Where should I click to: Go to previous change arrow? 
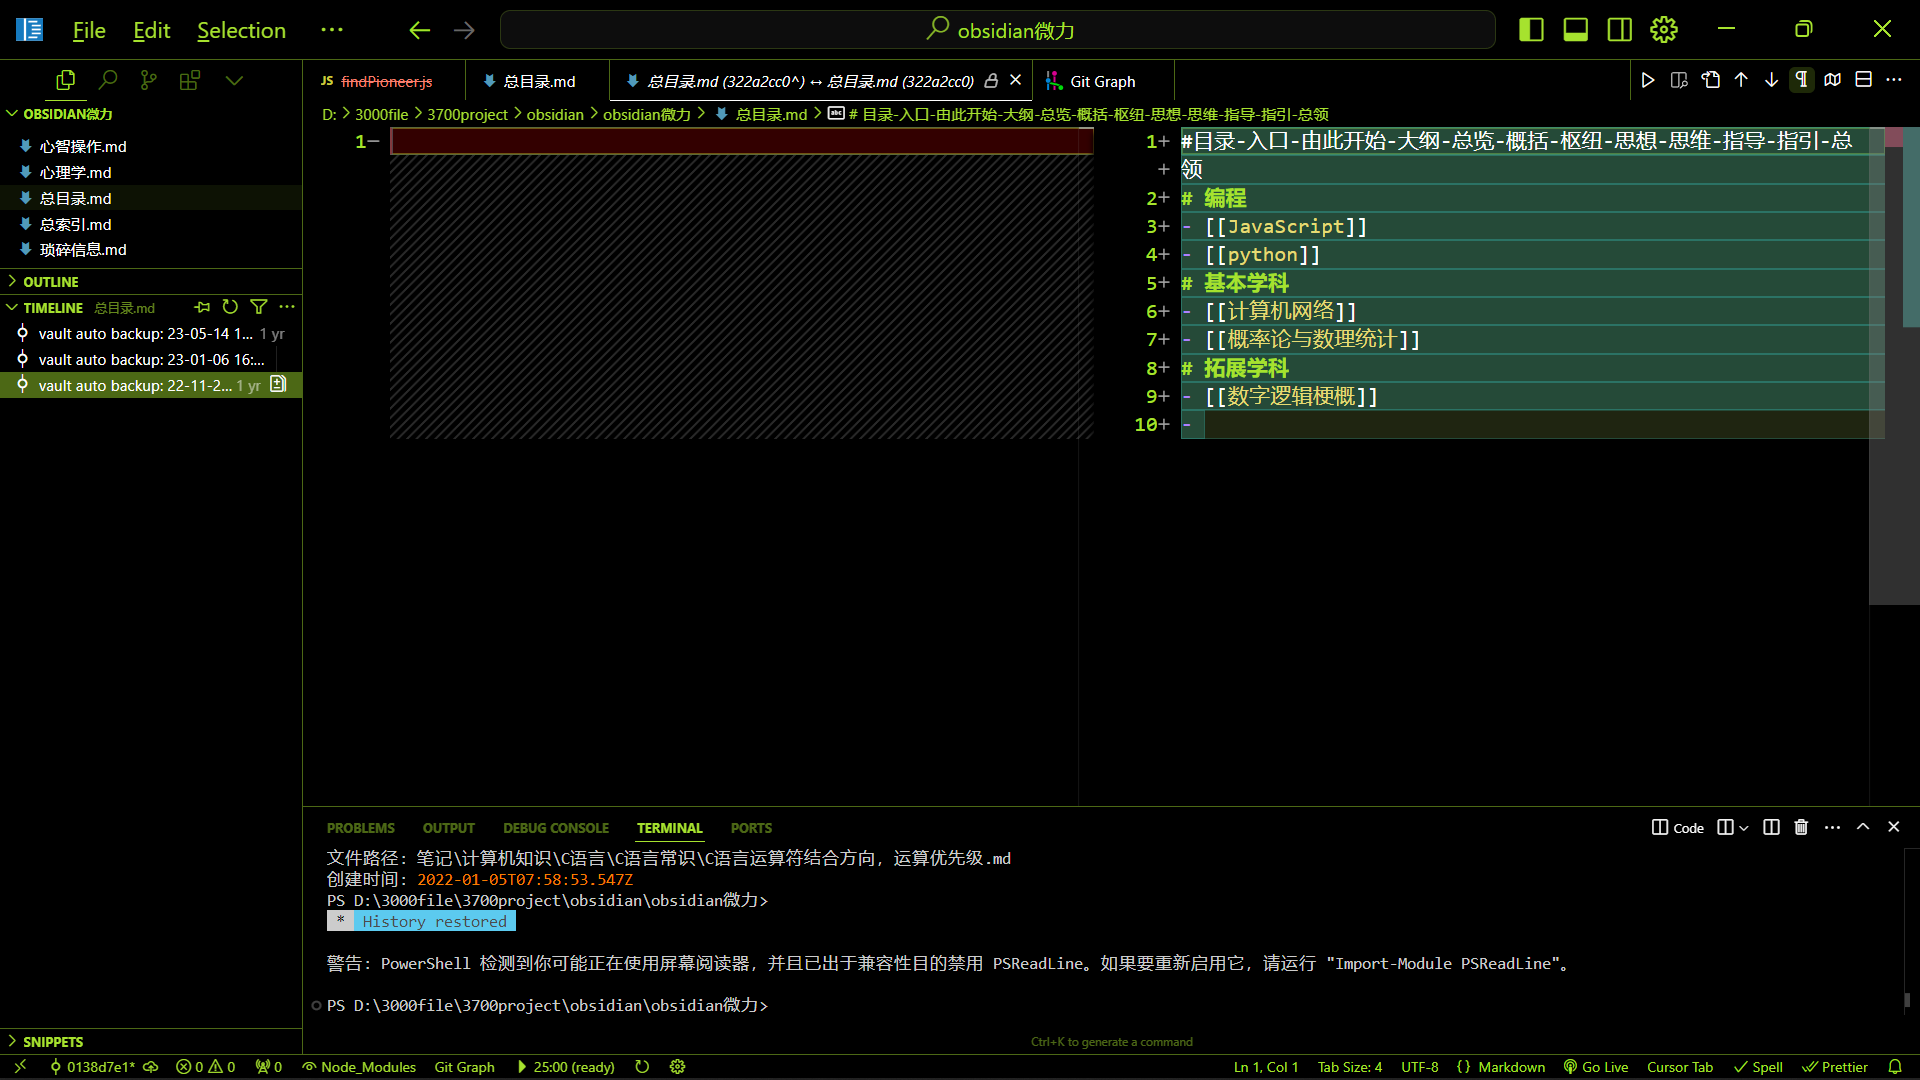(x=1741, y=80)
